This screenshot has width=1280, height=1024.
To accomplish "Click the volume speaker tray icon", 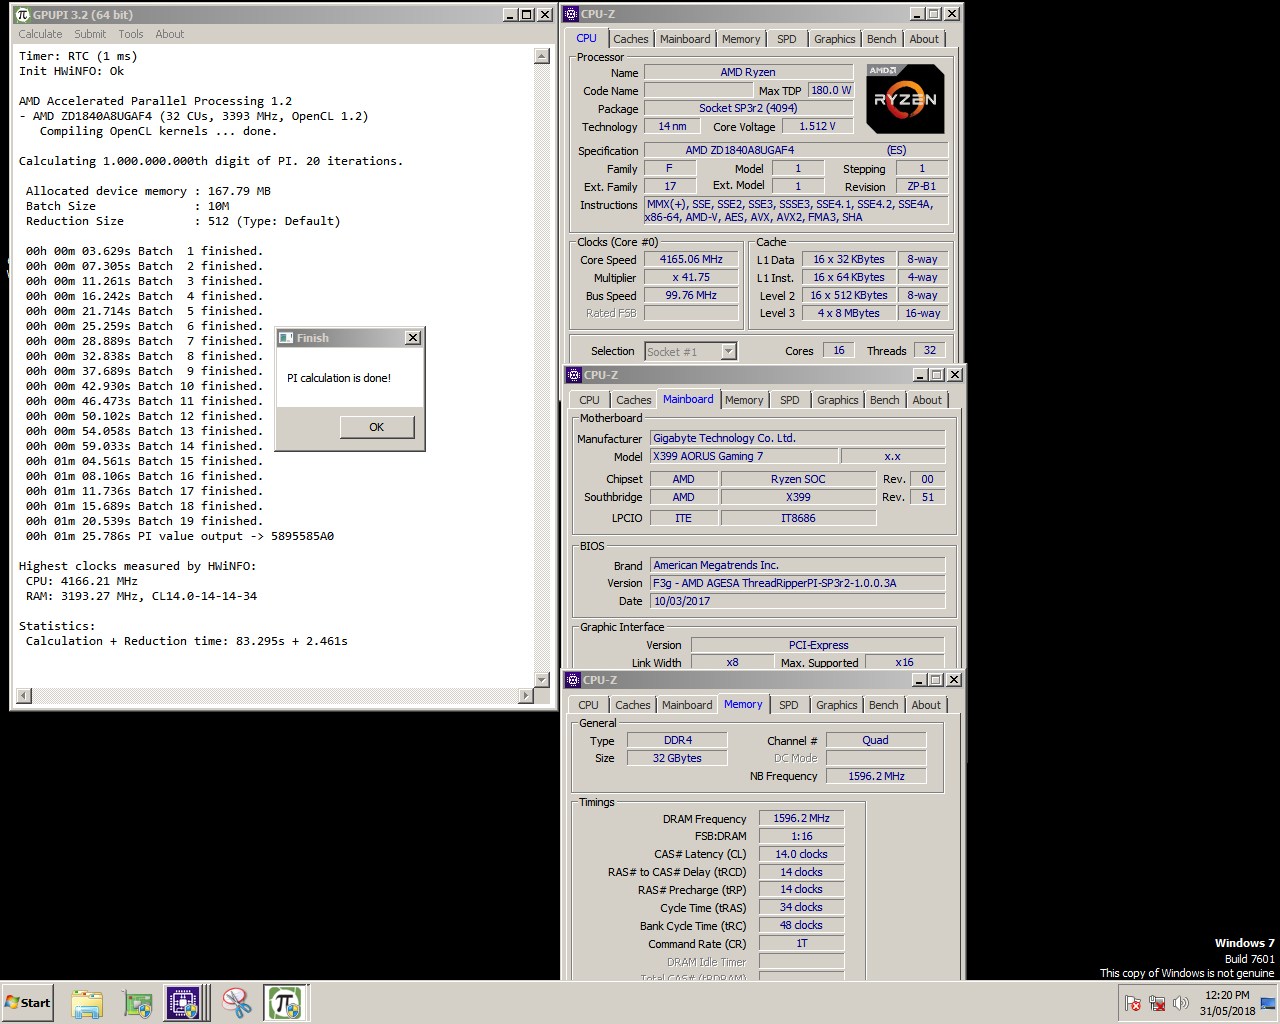I will pyautogui.click(x=1181, y=1003).
